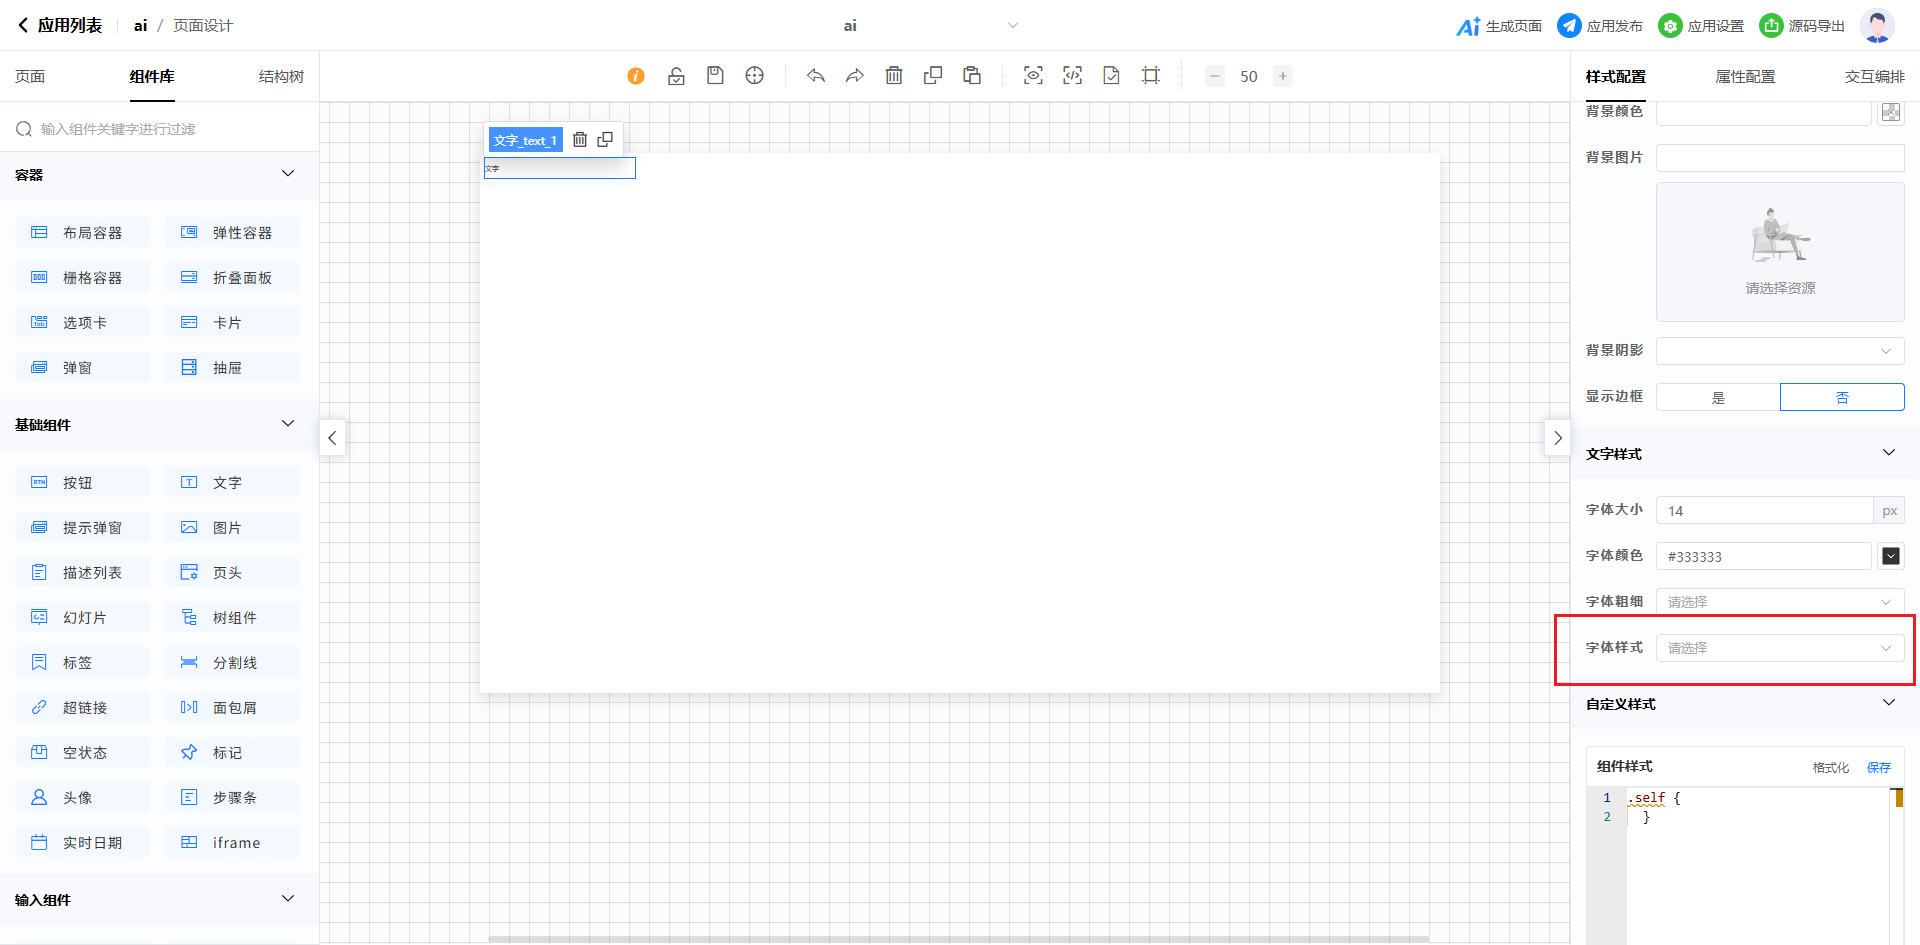Open the 字体样式 dropdown
Viewport: 1920px width, 945px height.
1779,648
